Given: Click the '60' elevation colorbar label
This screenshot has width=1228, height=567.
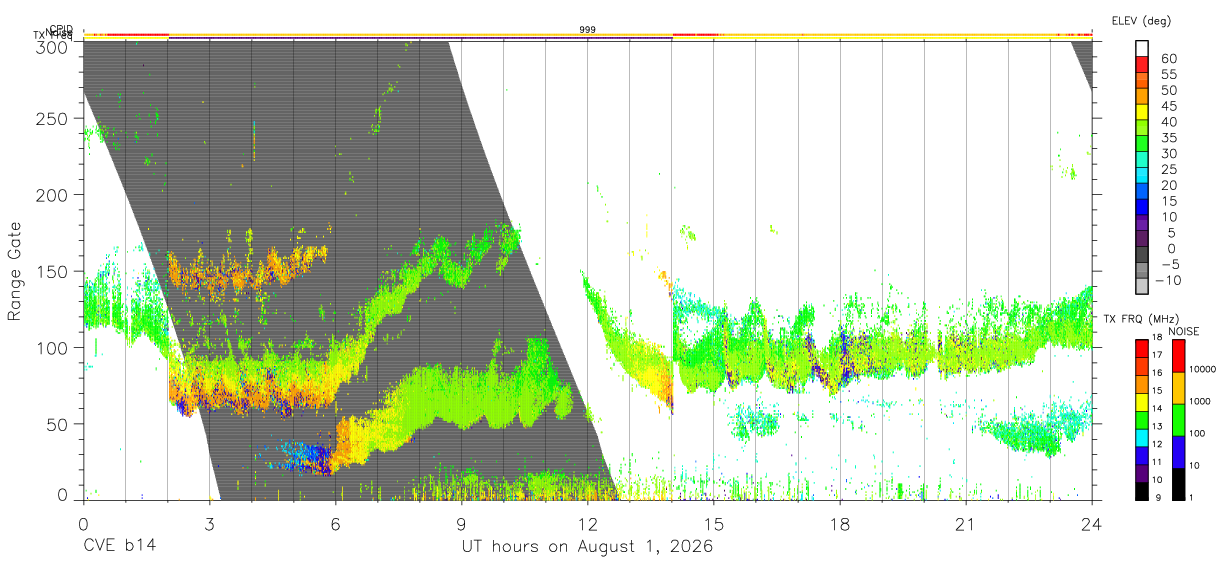Looking at the screenshot, I should point(1168,59).
